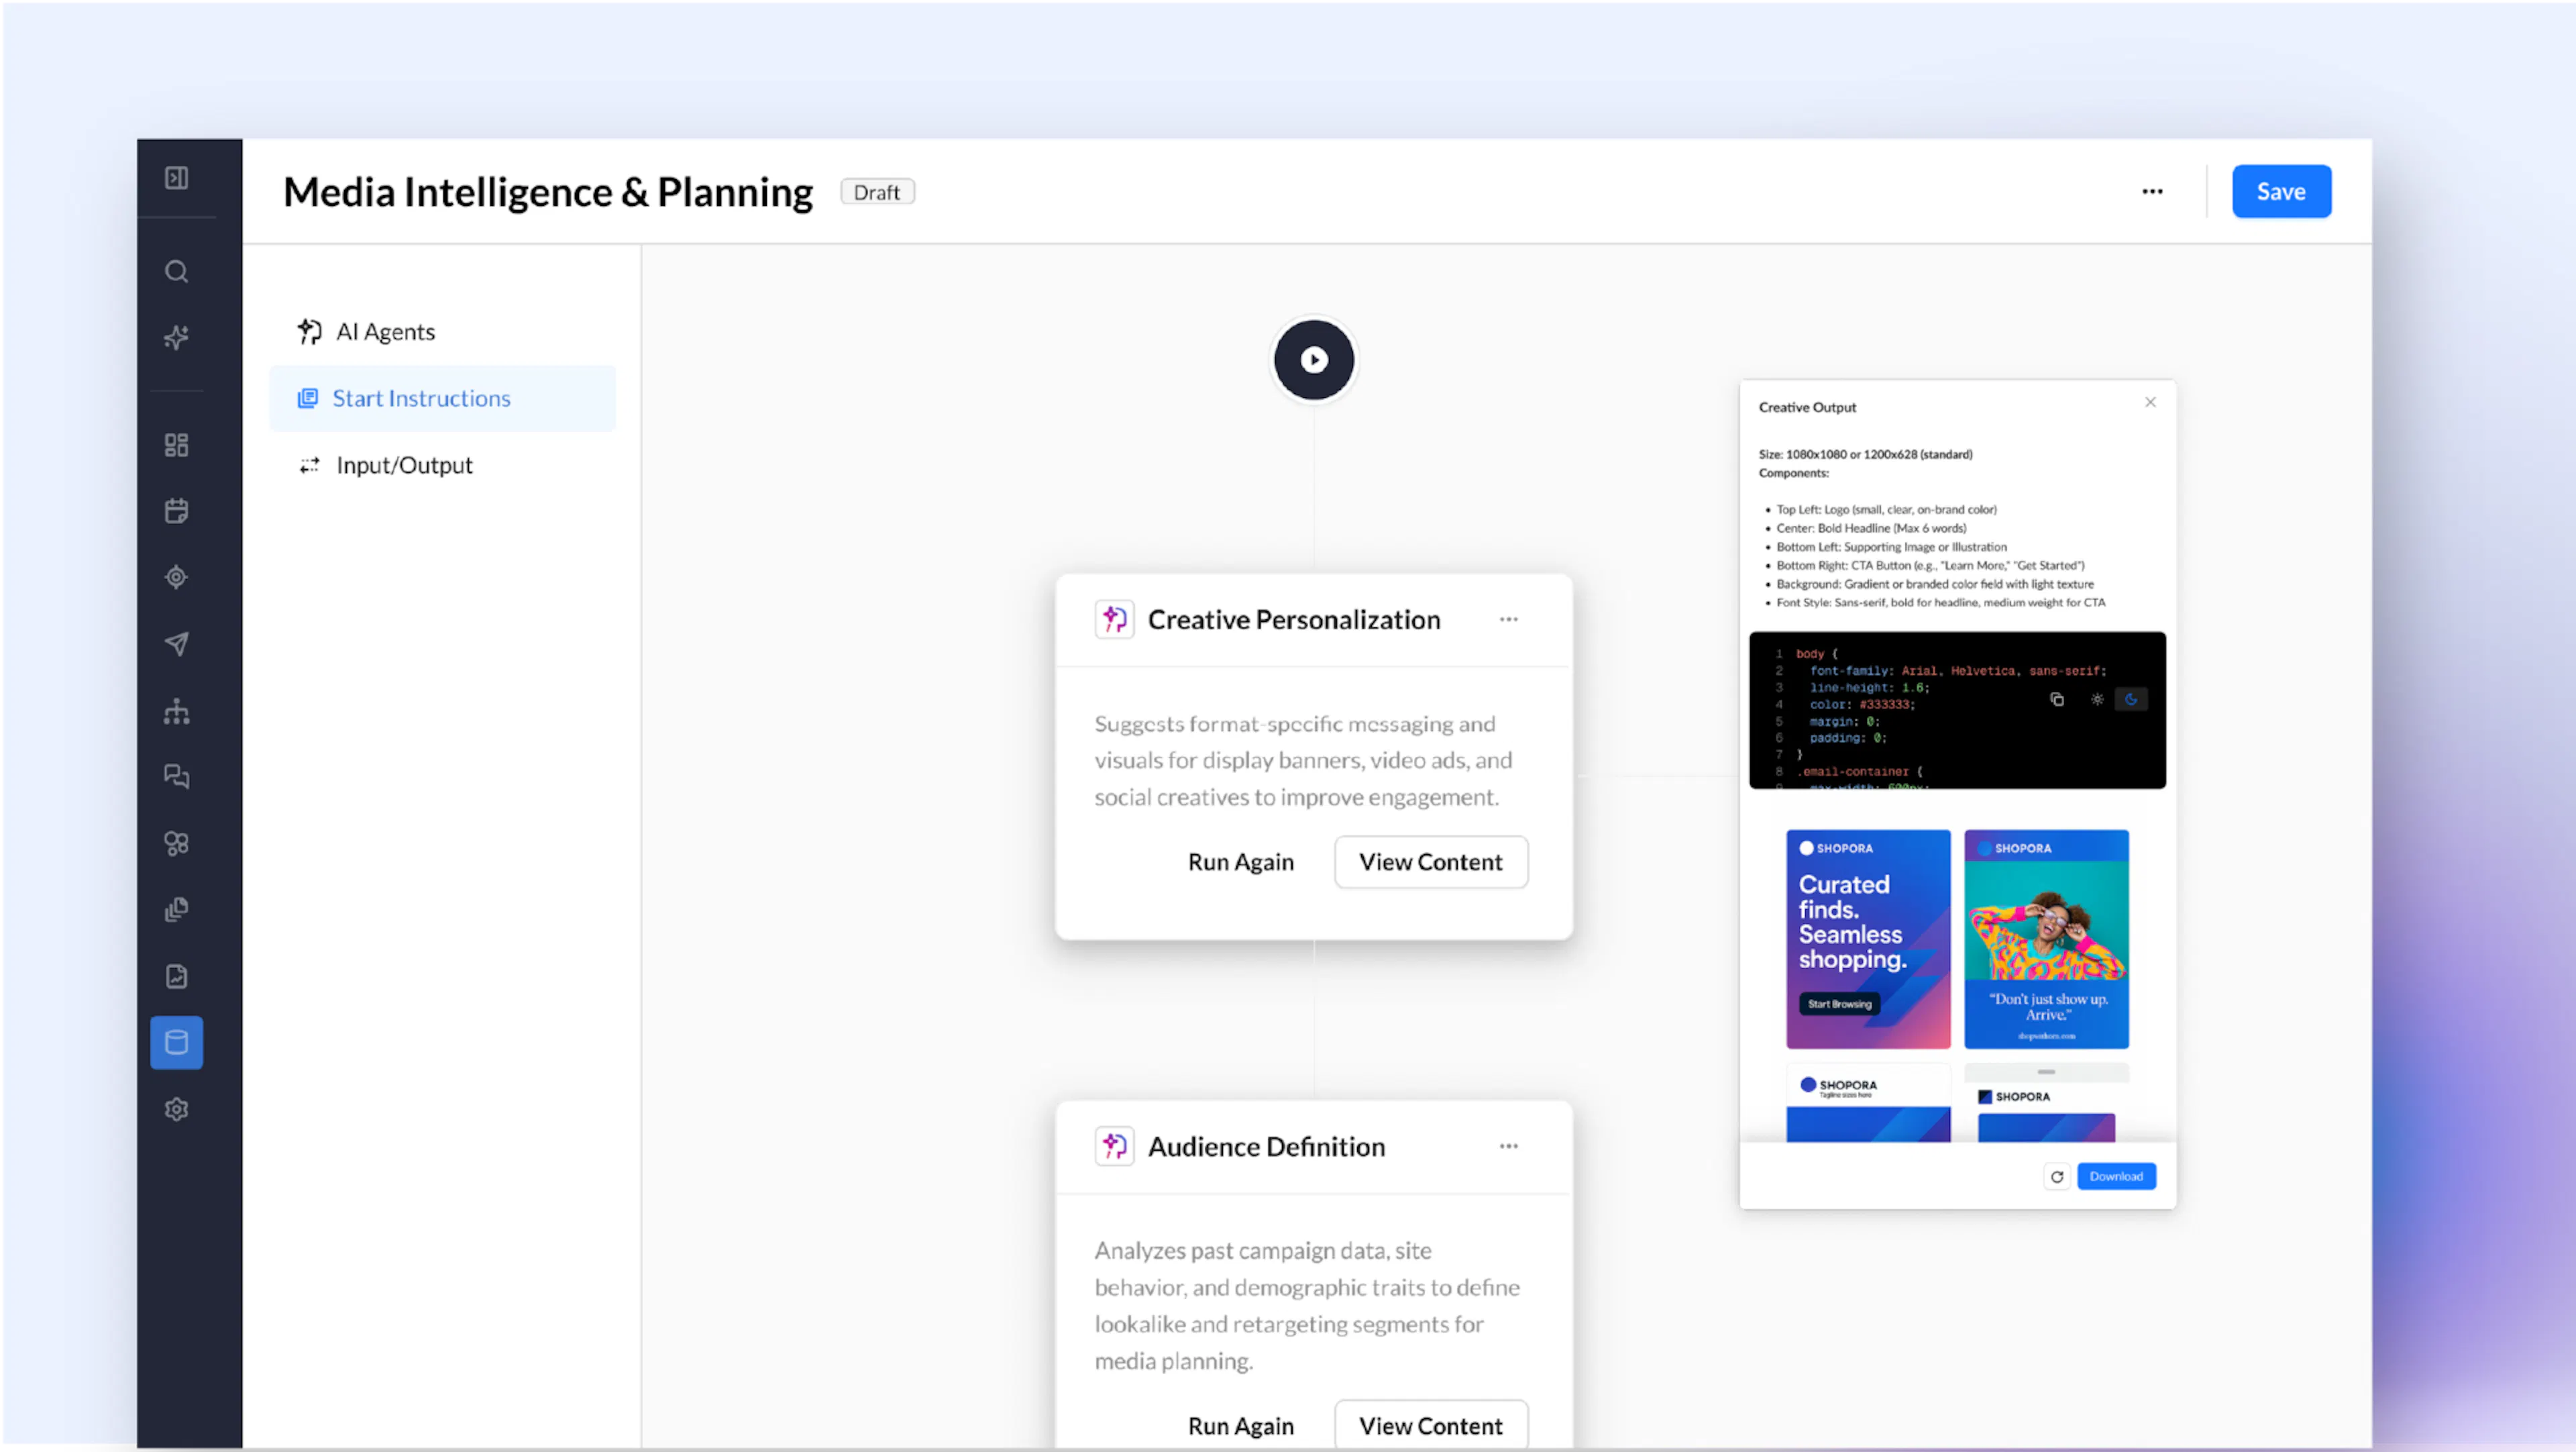Click "Bottom Right: CTA Button" bullet line
The height and width of the screenshot is (1452, 2576).
click(x=1930, y=566)
